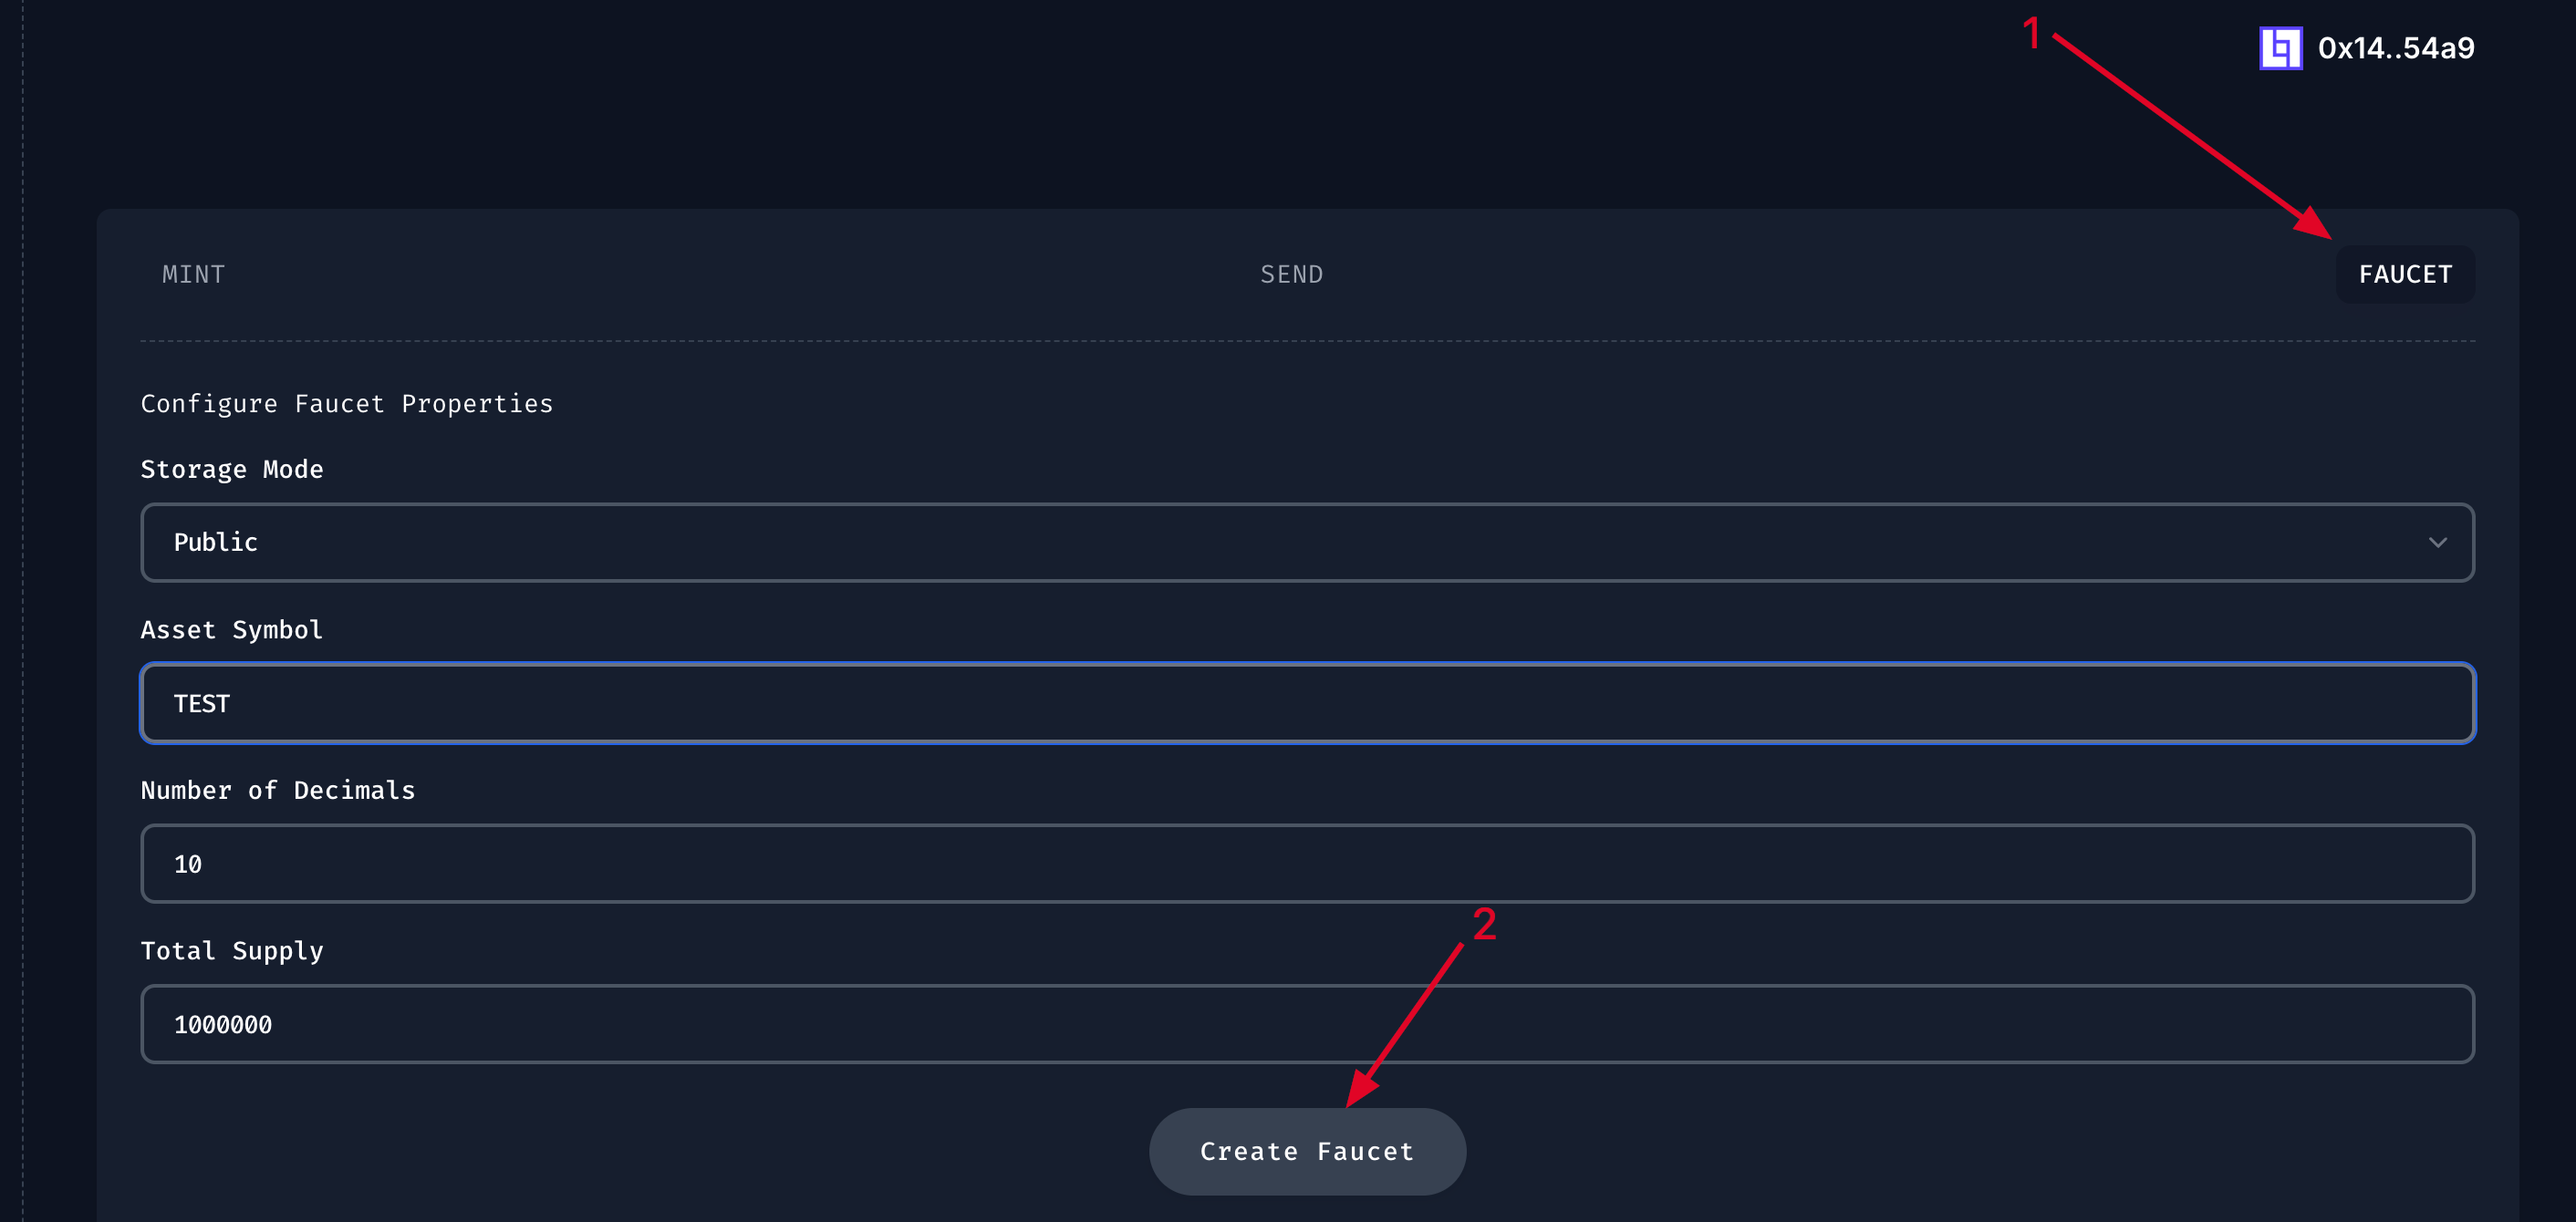The width and height of the screenshot is (2576, 1222).
Task: Click the Total Supply input field
Action: [1306, 1024]
